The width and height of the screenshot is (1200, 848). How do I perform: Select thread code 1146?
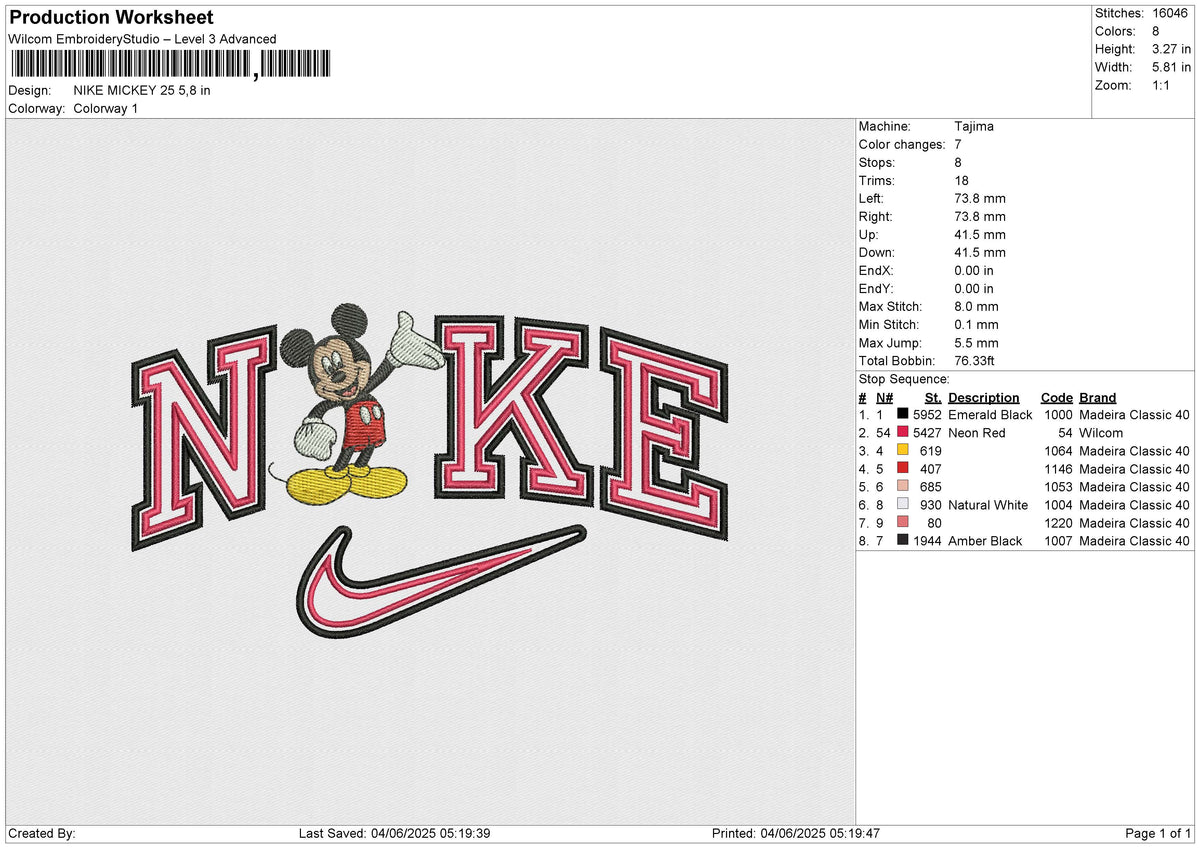(1058, 469)
